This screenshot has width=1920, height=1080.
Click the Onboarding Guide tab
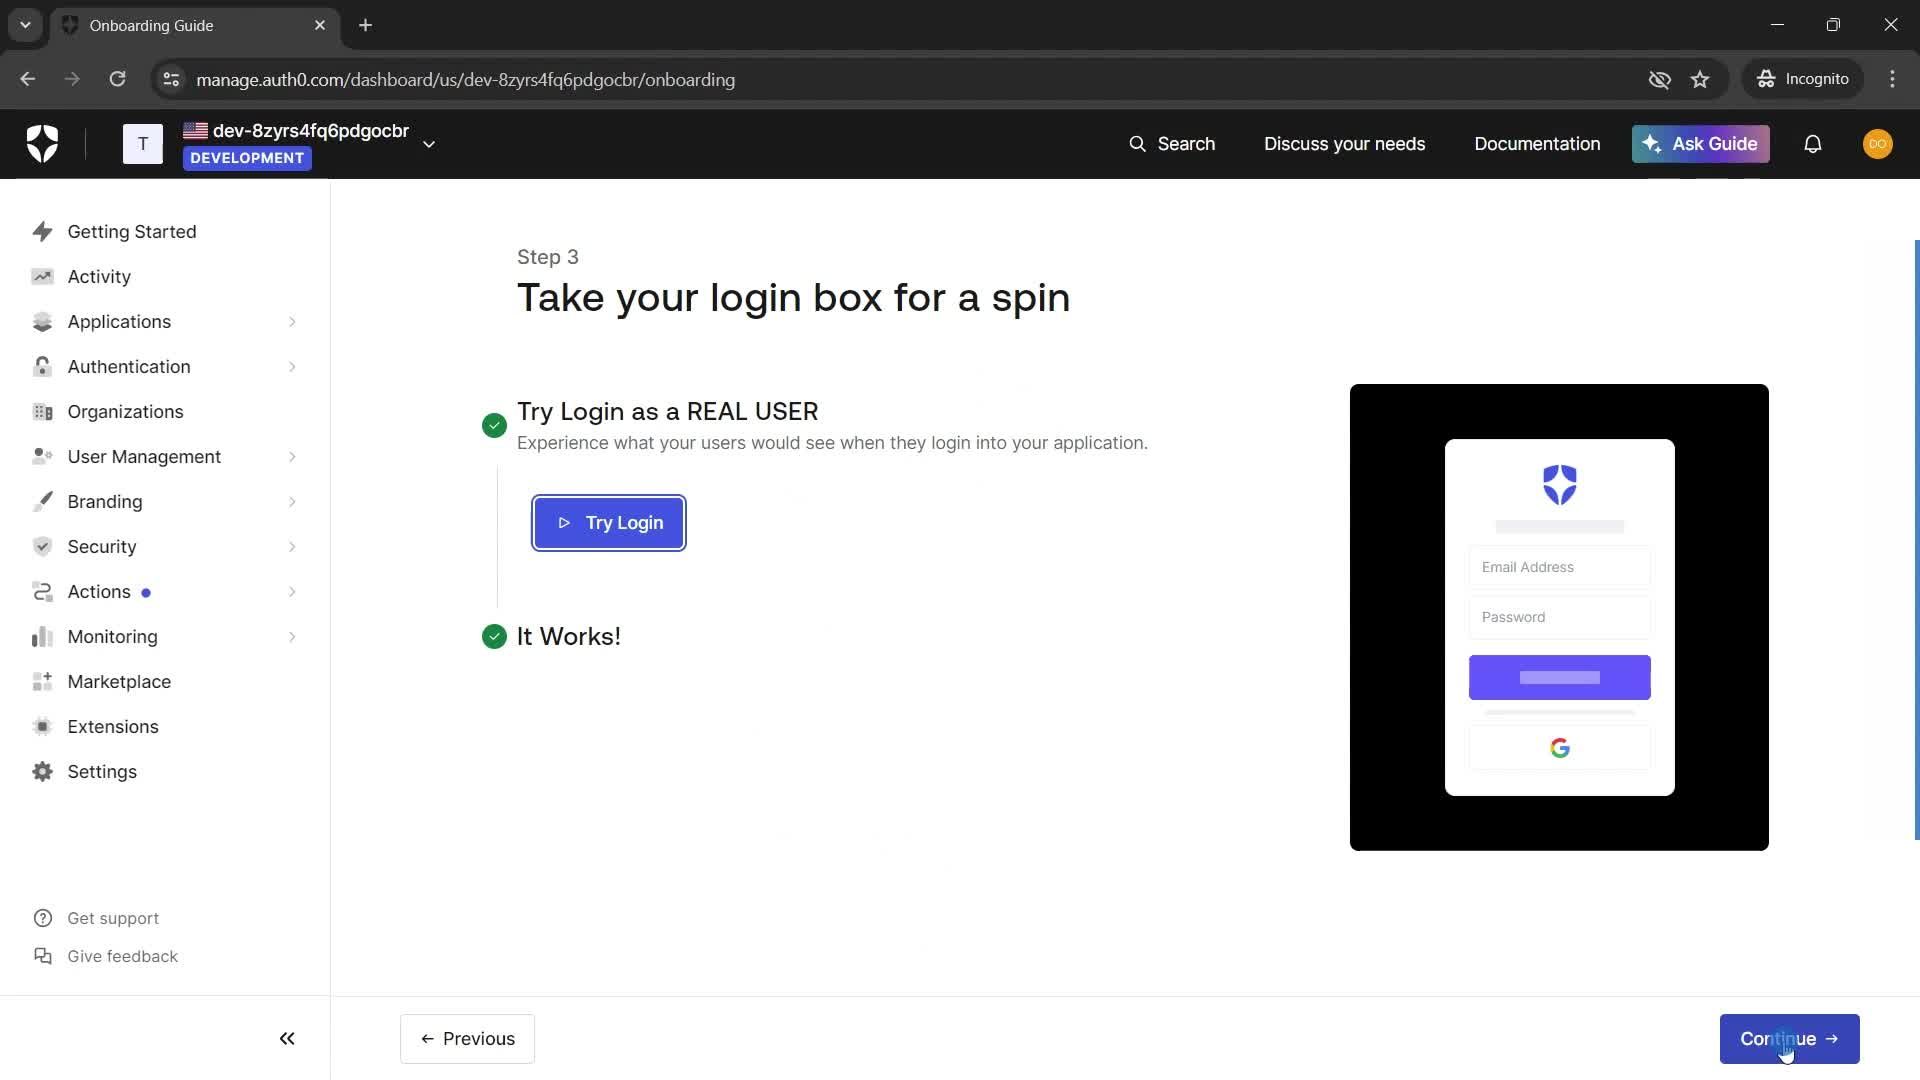[x=195, y=25]
